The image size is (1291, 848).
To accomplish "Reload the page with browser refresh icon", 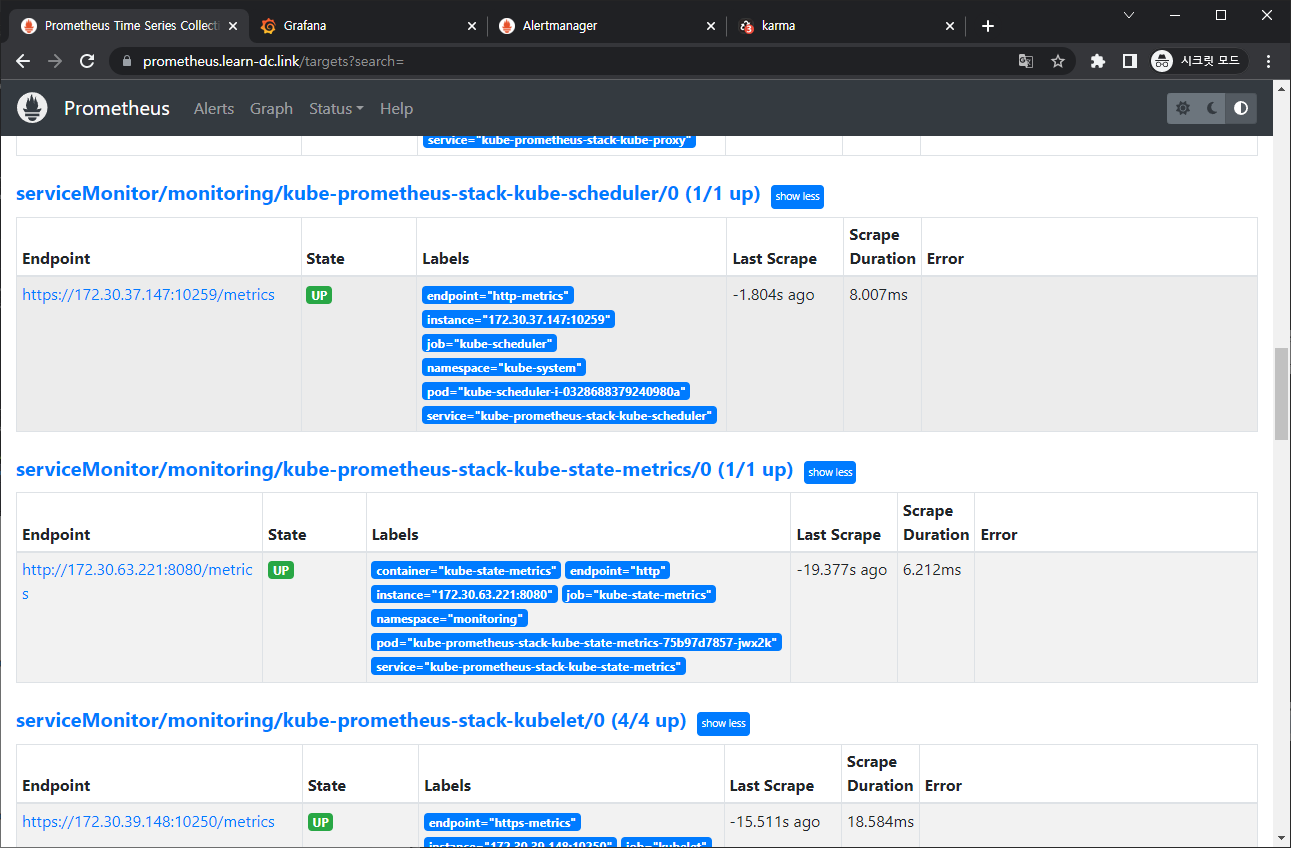I will 87,61.
